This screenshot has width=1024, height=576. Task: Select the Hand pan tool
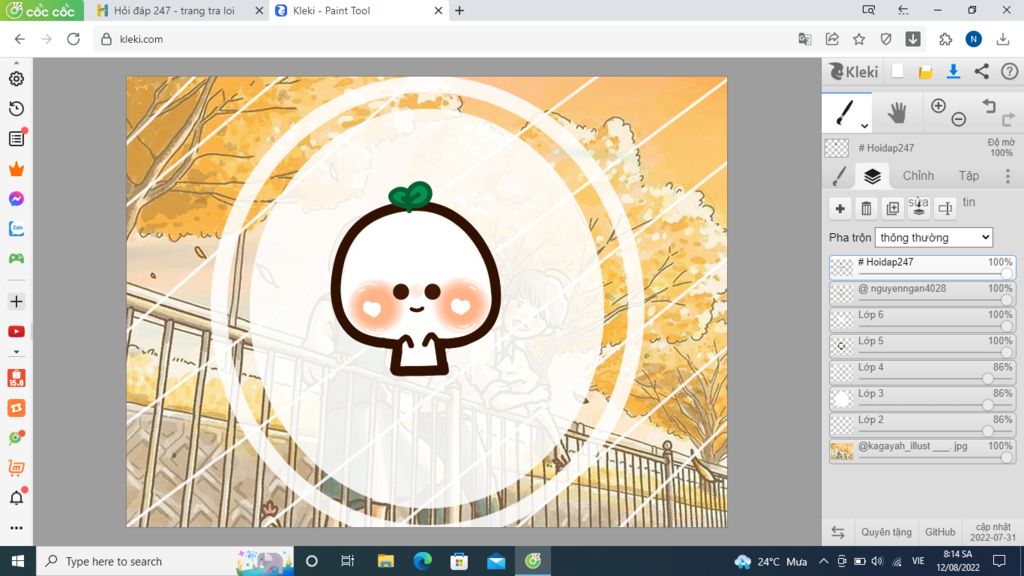tap(897, 113)
